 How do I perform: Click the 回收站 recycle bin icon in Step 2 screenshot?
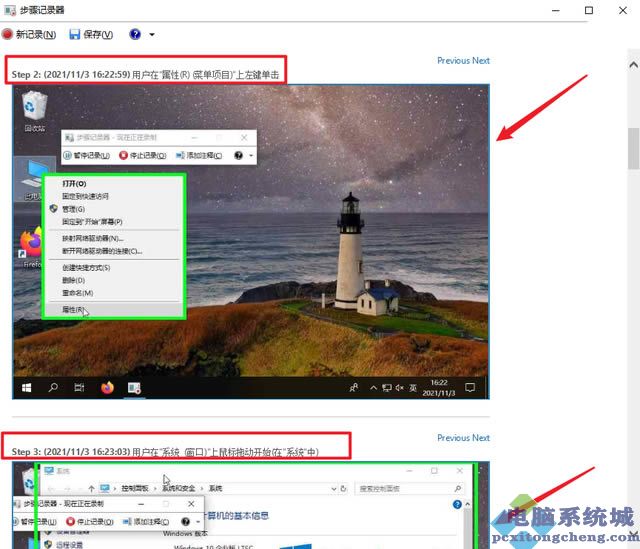click(x=34, y=111)
